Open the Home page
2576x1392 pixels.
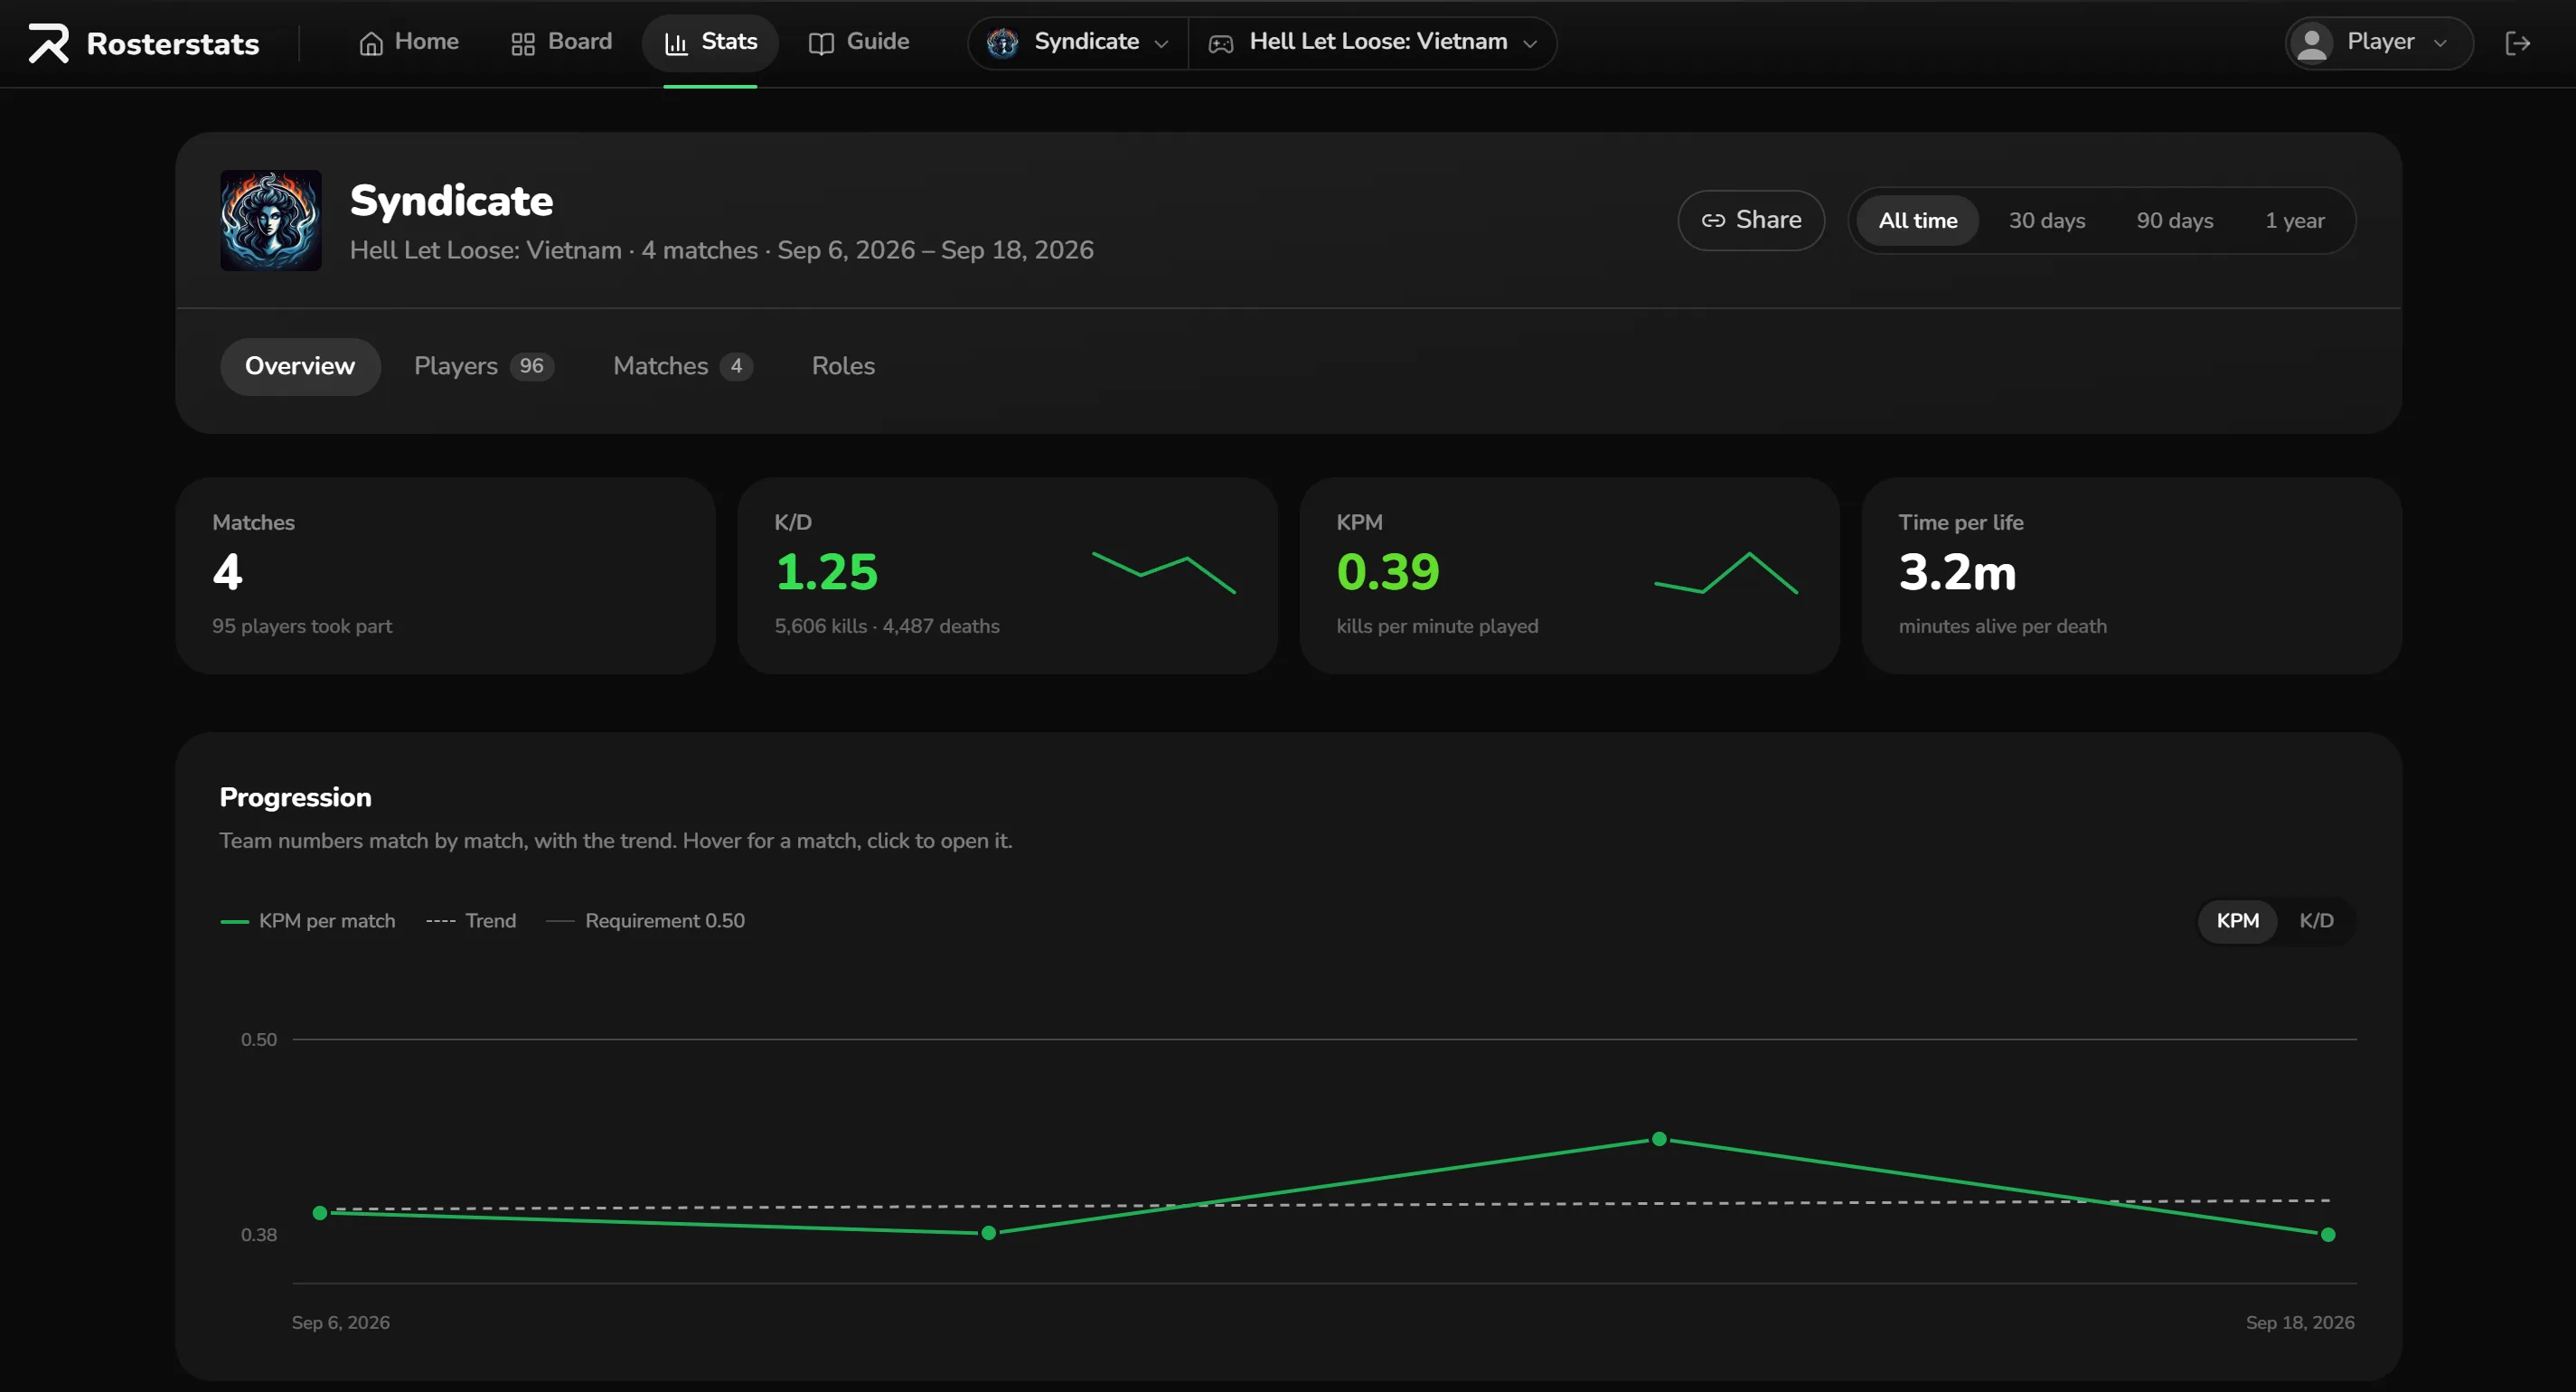[x=408, y=42]
